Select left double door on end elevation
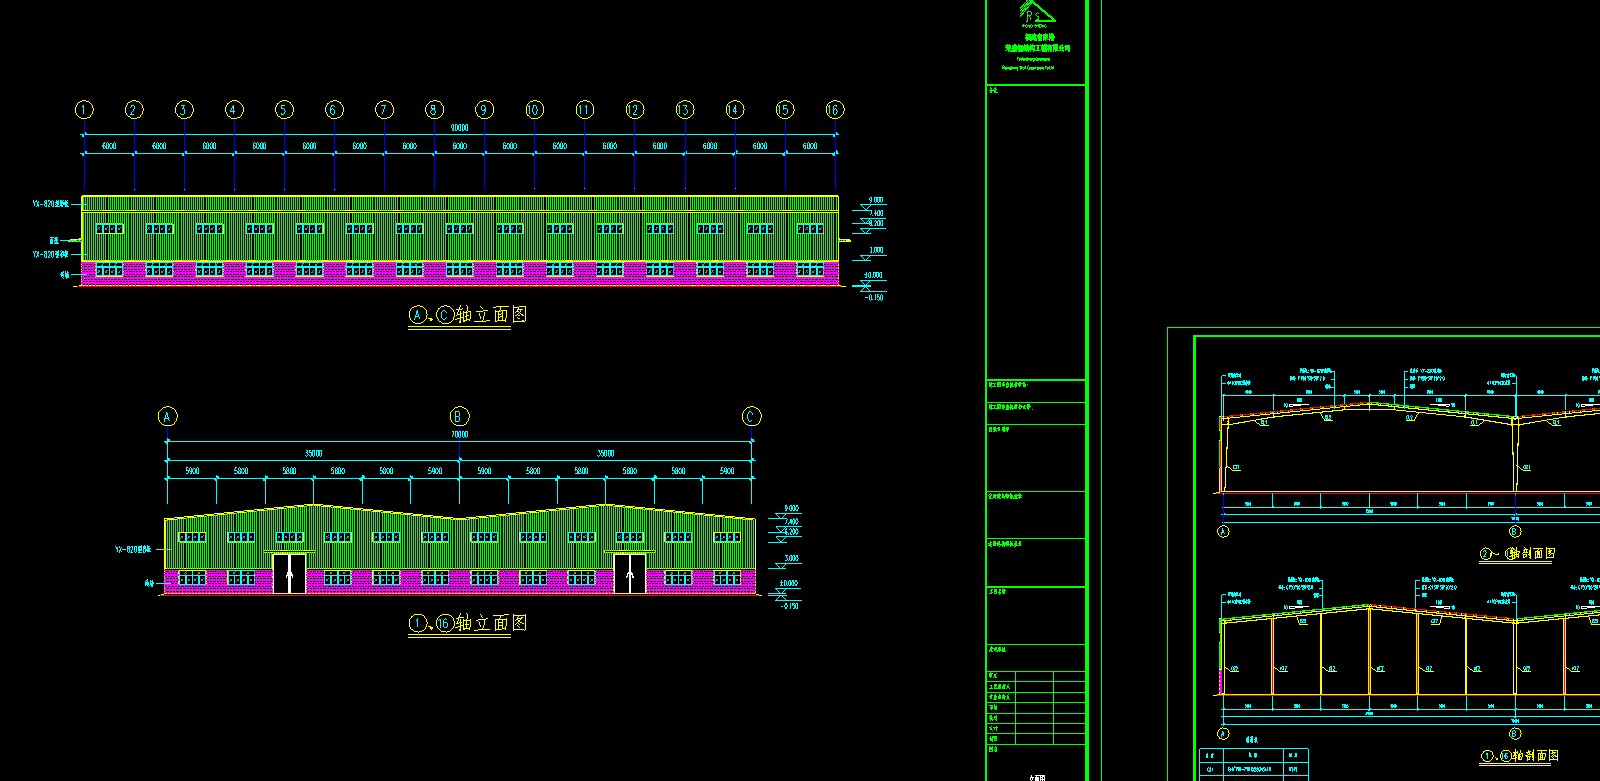The width and height of the screenshot is (1600, 781). click(290, 573)
